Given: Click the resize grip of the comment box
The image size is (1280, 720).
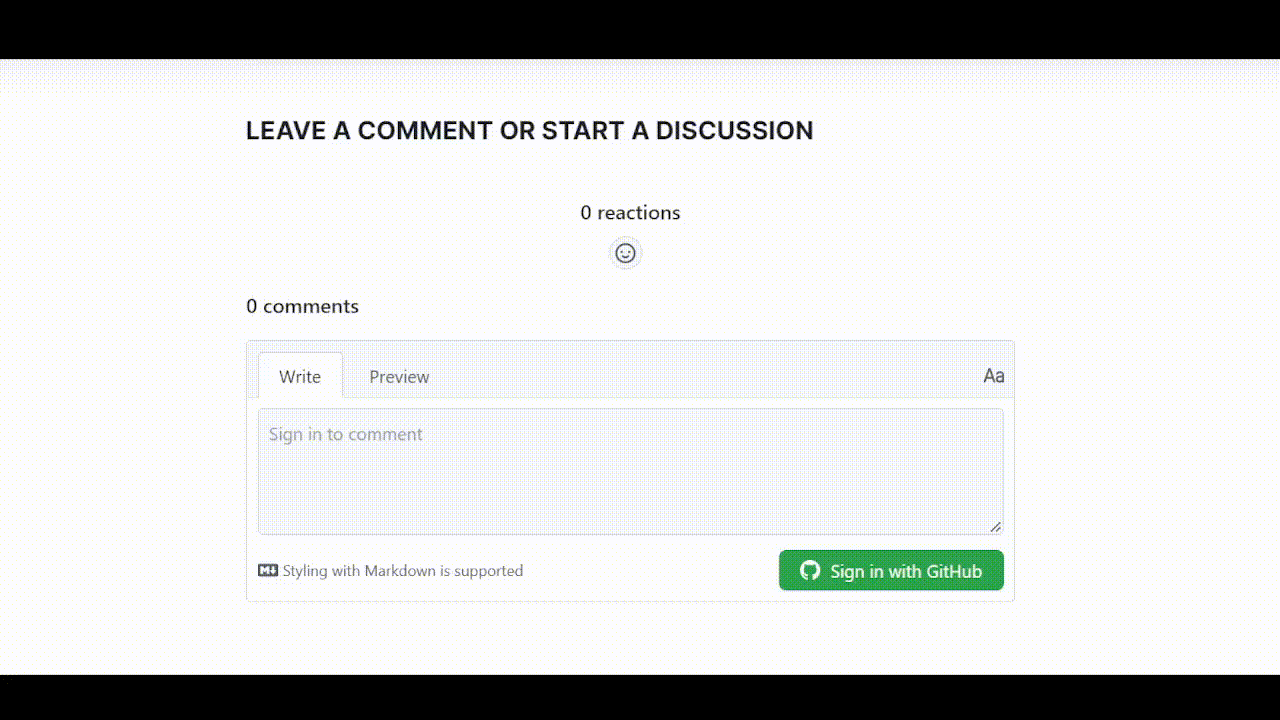Looking at the screenshot, I should pos(996,525).
